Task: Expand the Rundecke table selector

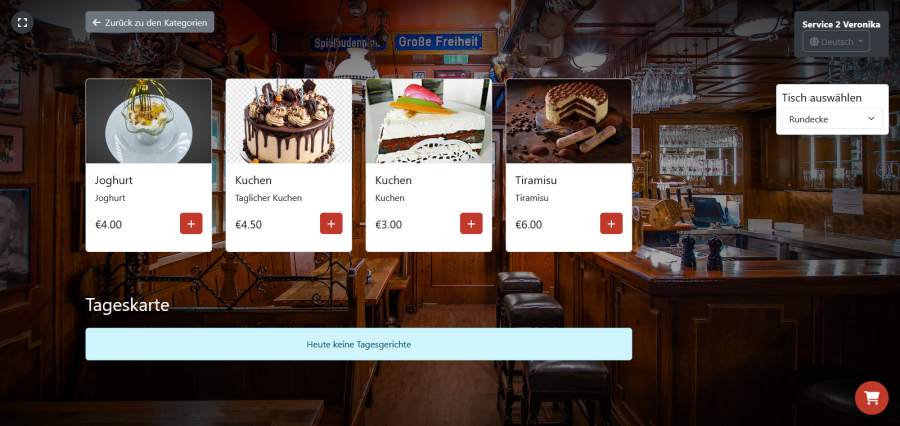Action: (832, 119)
